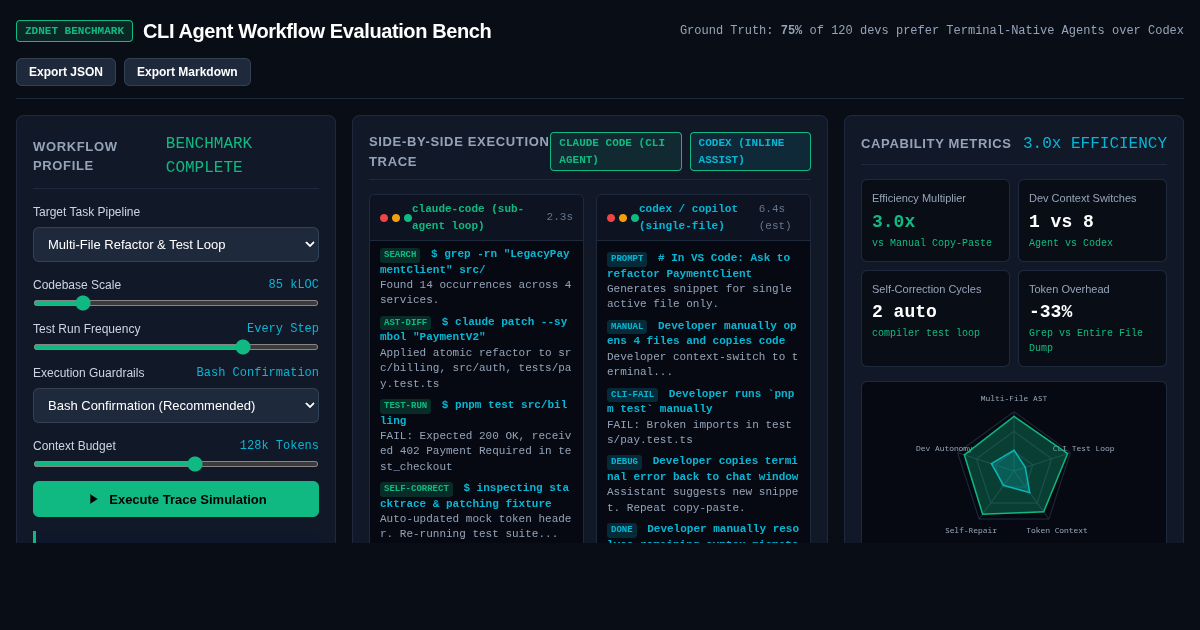Click the Ground Truth 75% statement

(x=932, y=31)
